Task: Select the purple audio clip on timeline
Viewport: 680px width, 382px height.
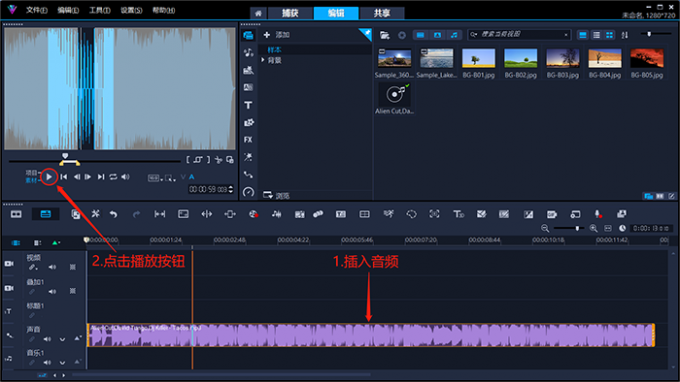Action: [371, 335]
